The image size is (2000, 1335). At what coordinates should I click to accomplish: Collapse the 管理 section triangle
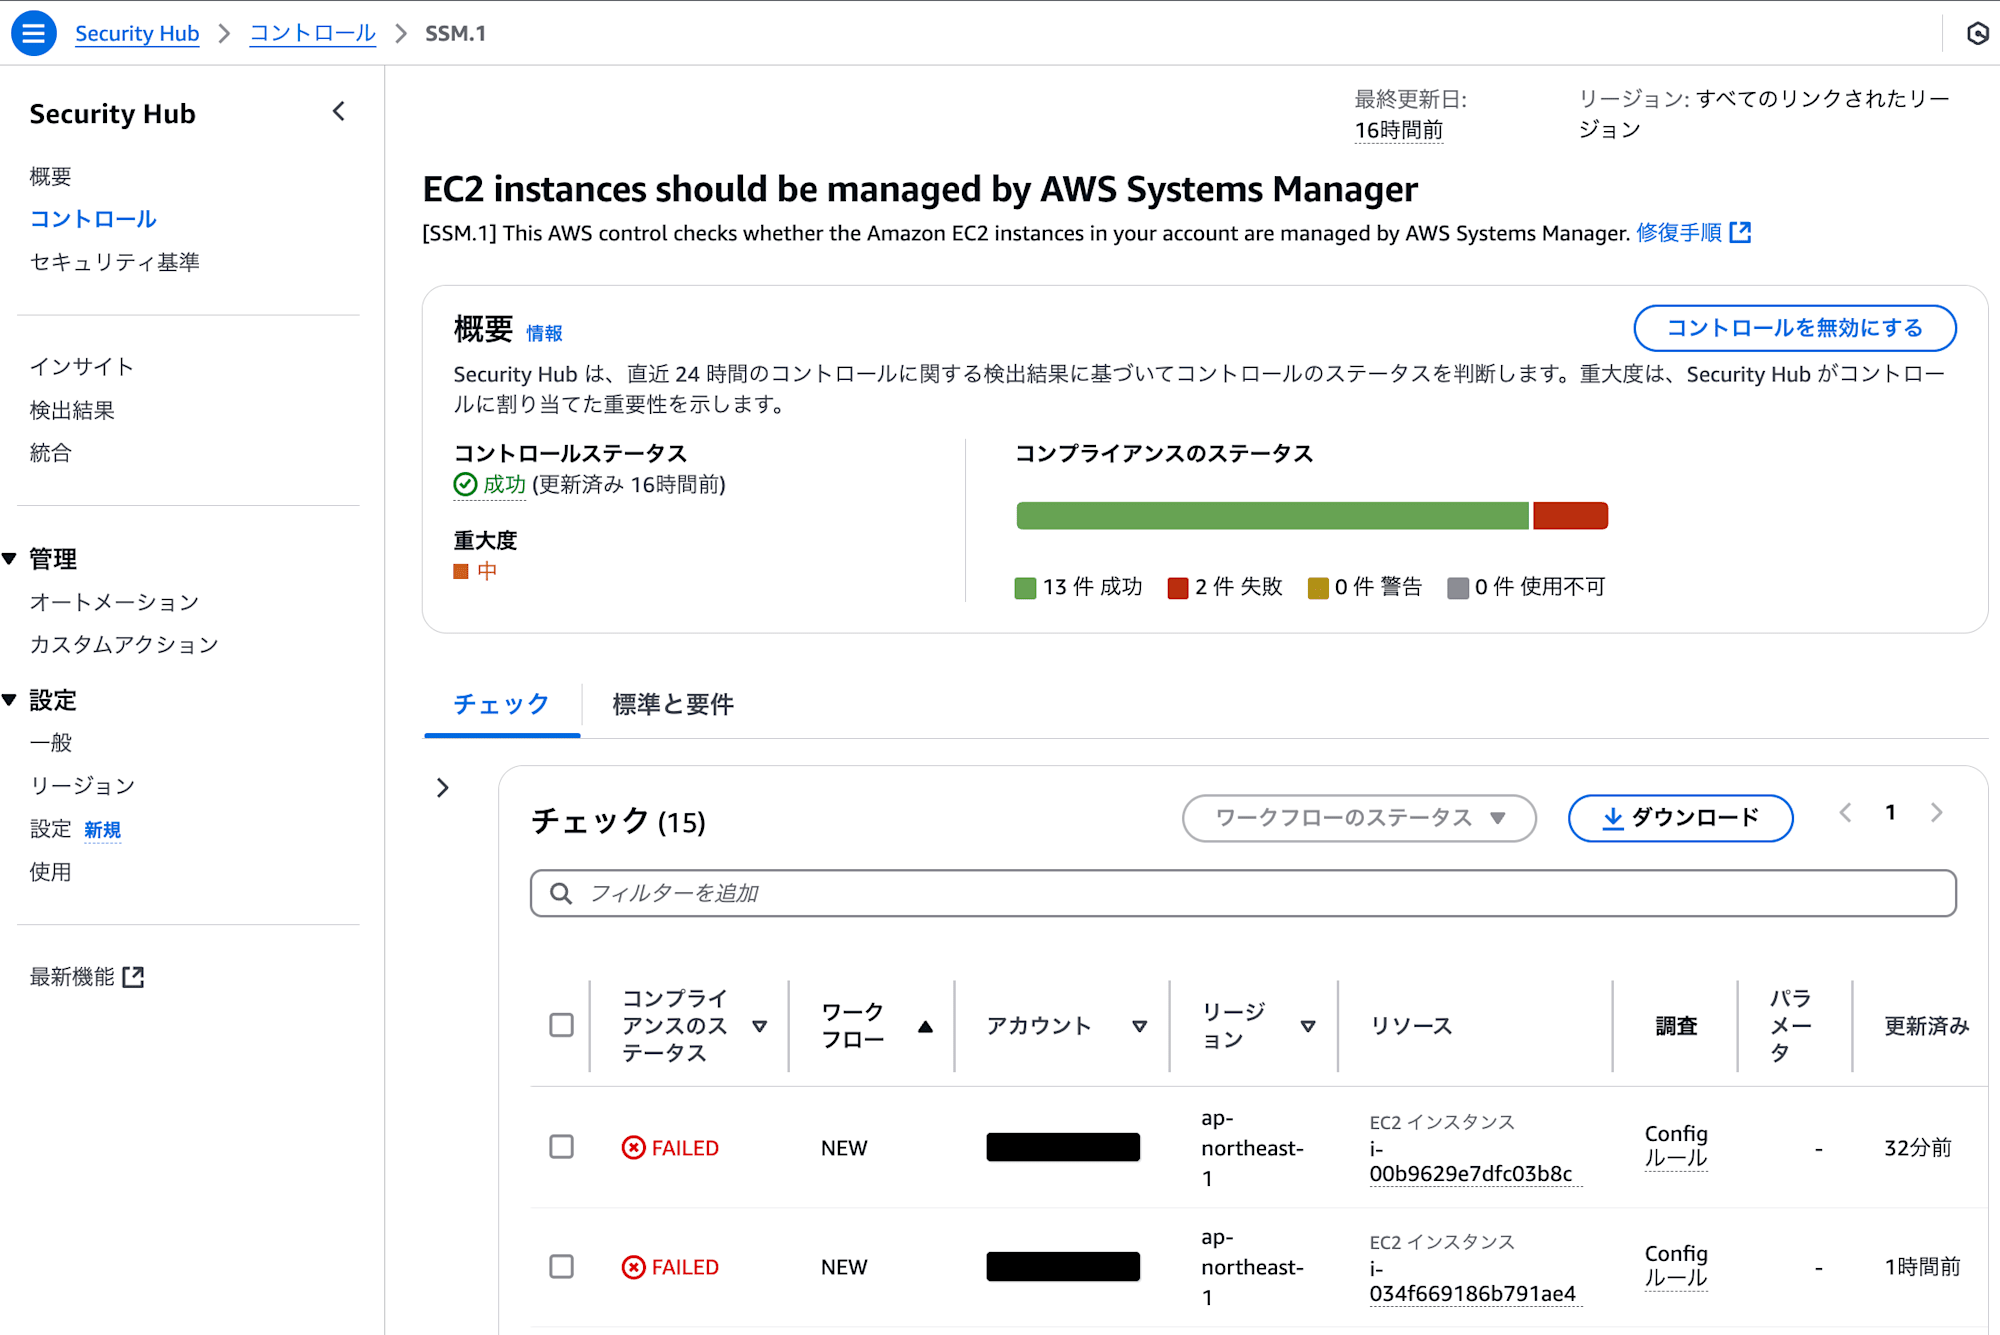click(10, 559)
